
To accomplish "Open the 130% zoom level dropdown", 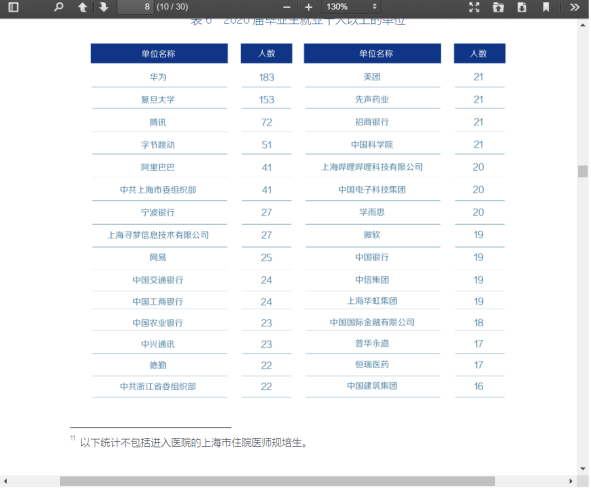I will point(351,7).
